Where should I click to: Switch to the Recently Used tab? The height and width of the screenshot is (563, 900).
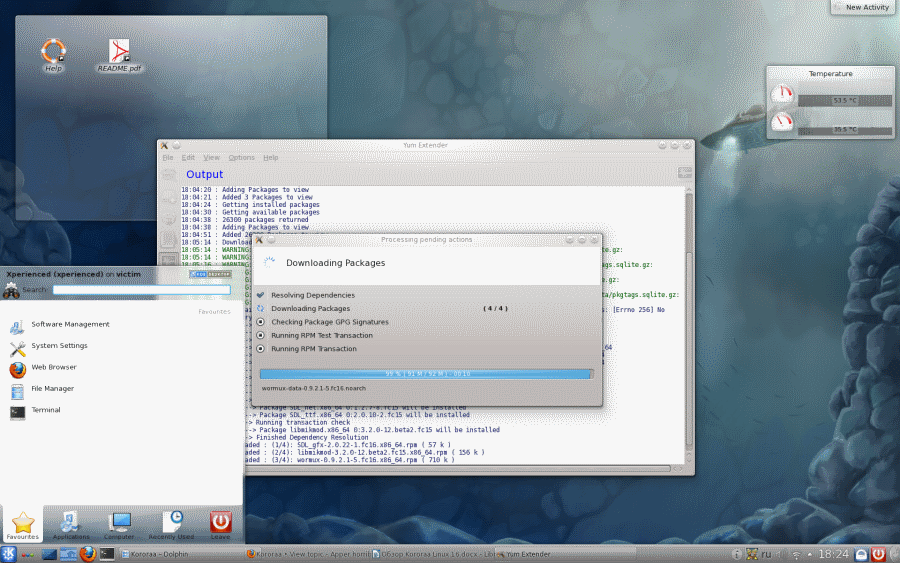click(171, 525)
